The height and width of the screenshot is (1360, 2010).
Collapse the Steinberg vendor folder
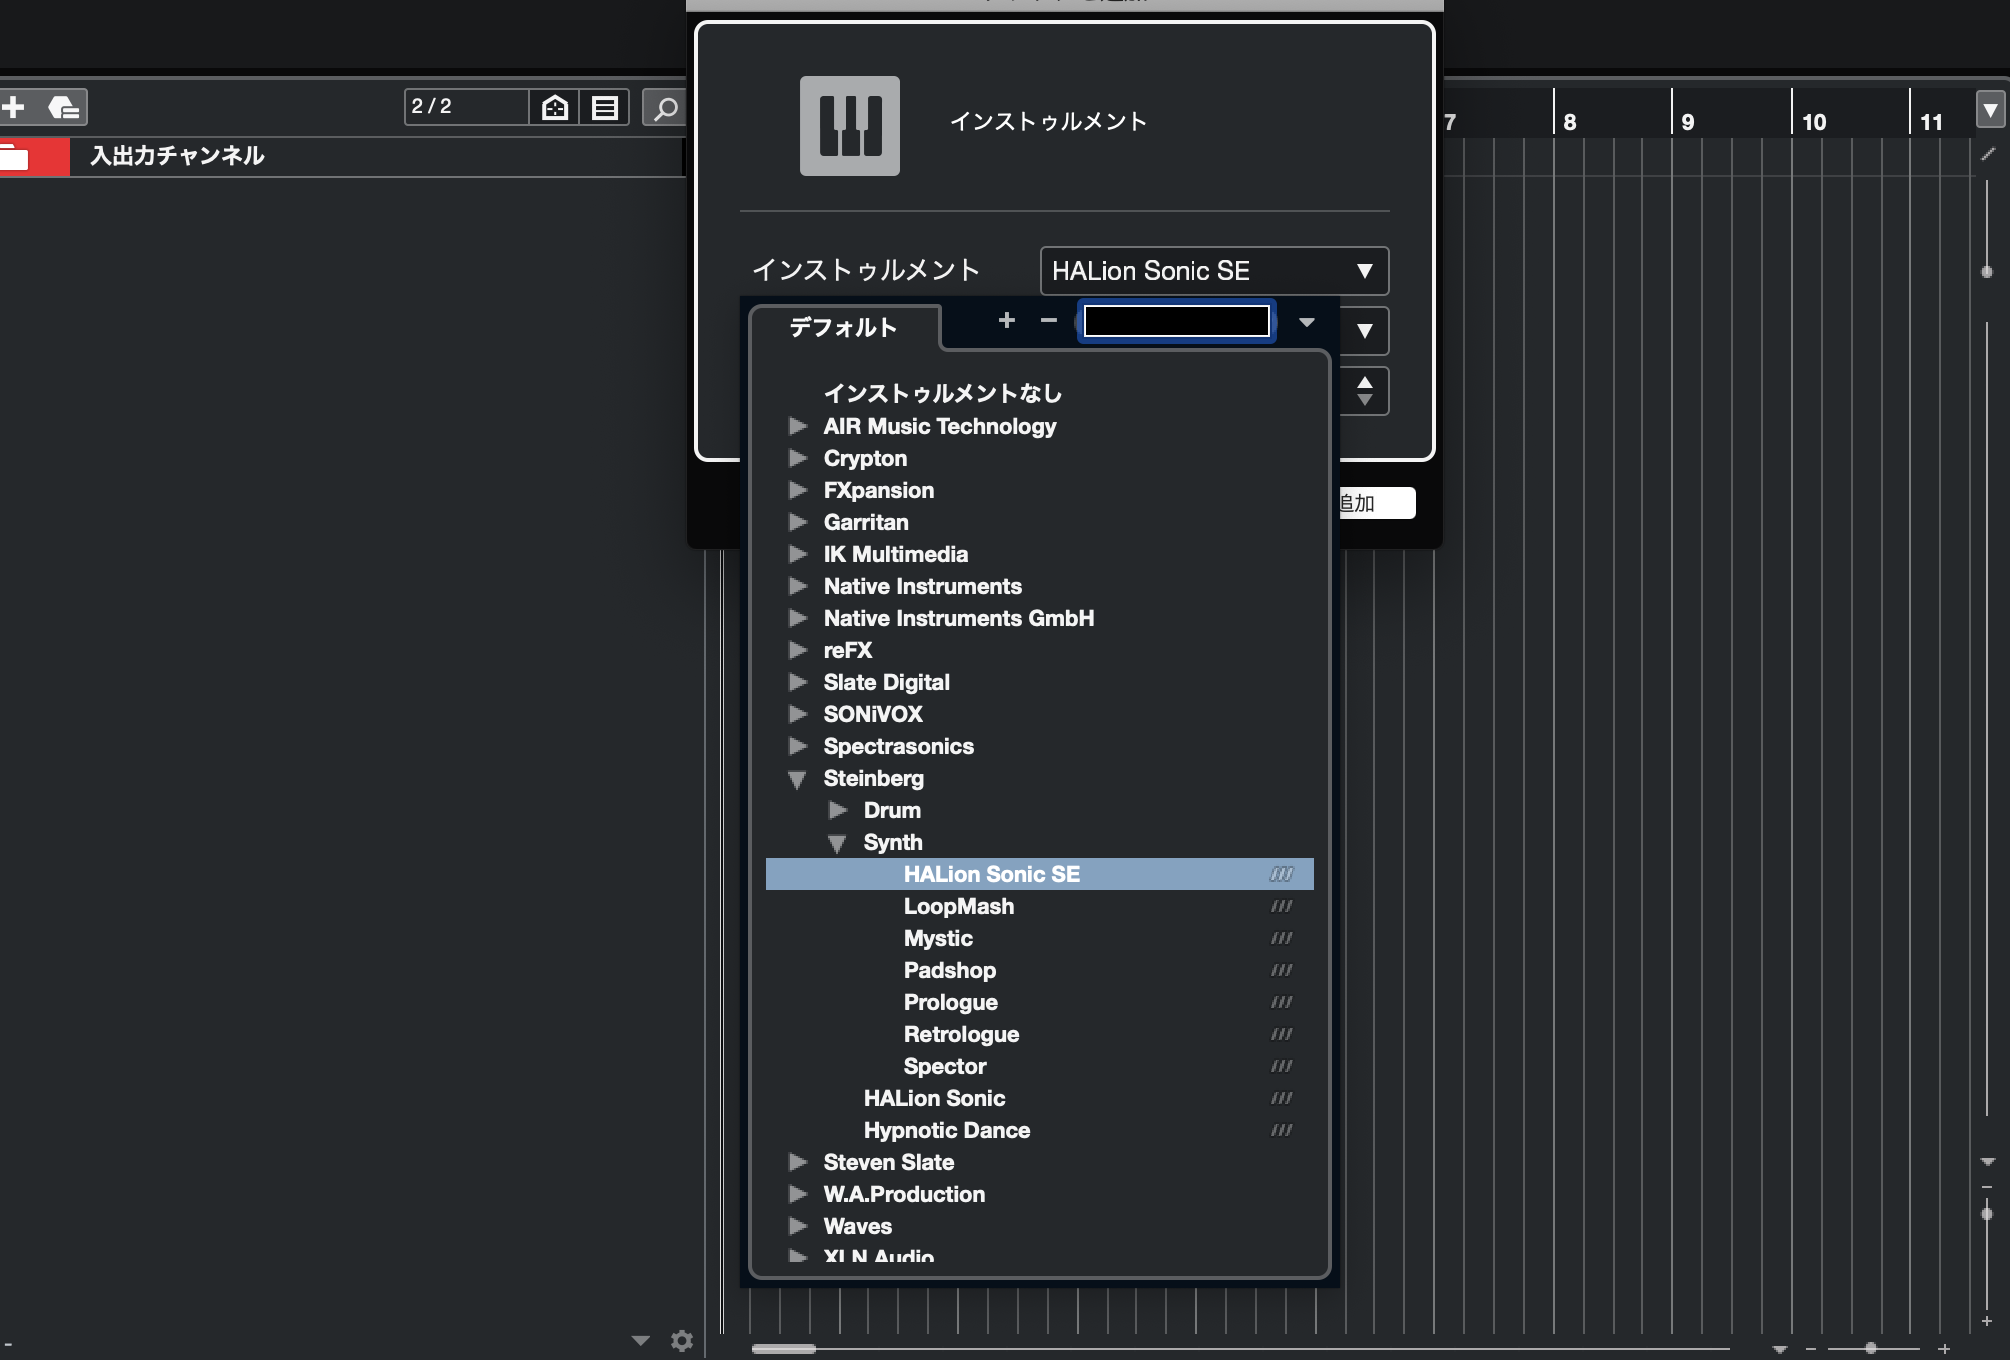[797, 779]
